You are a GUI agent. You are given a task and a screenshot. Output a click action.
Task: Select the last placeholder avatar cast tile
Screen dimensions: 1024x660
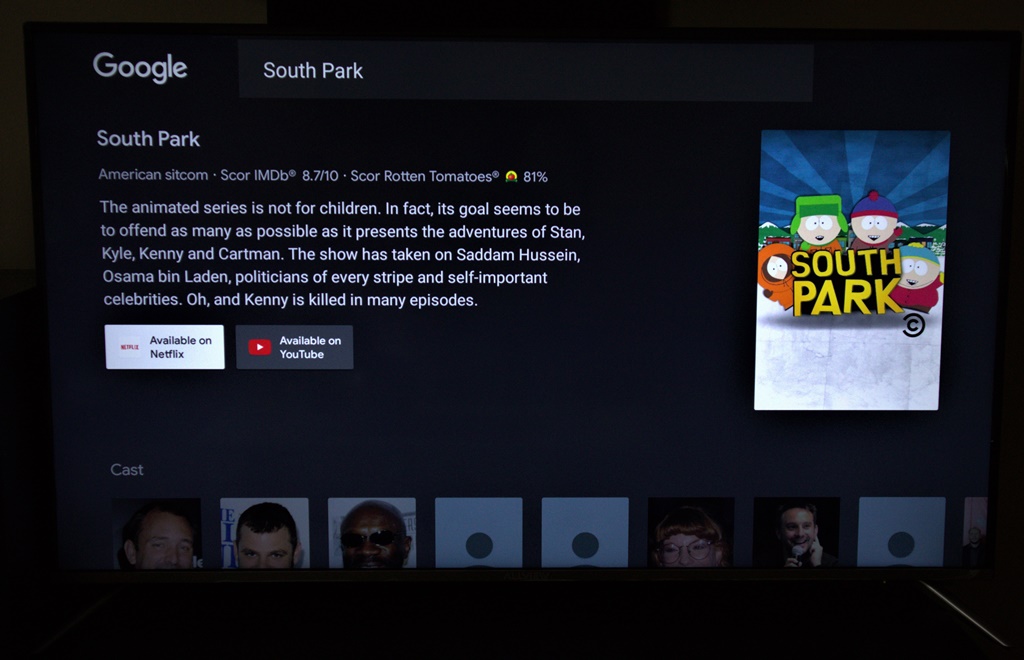point(901,531)
